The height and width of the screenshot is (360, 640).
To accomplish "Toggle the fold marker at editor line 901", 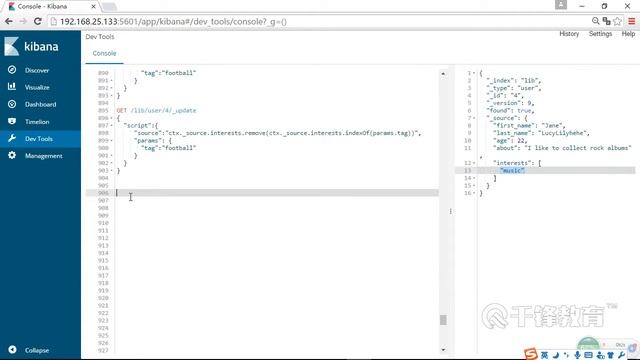I will coord(111,156).
